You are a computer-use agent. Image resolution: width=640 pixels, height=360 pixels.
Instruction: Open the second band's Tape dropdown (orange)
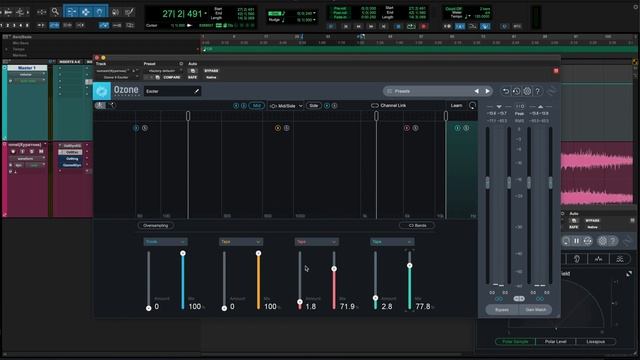pos(241,242)
